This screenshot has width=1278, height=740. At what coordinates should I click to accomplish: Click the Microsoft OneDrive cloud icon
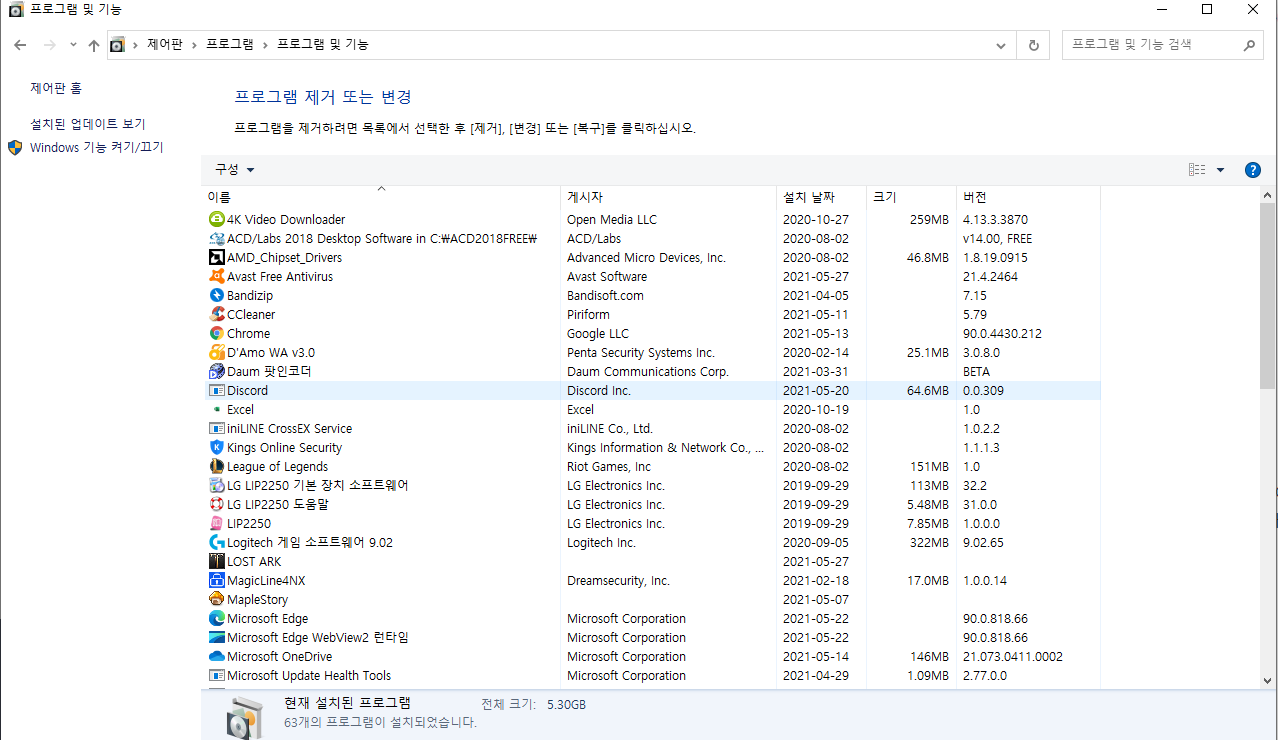pyautogui.click(x=217, y=656)
